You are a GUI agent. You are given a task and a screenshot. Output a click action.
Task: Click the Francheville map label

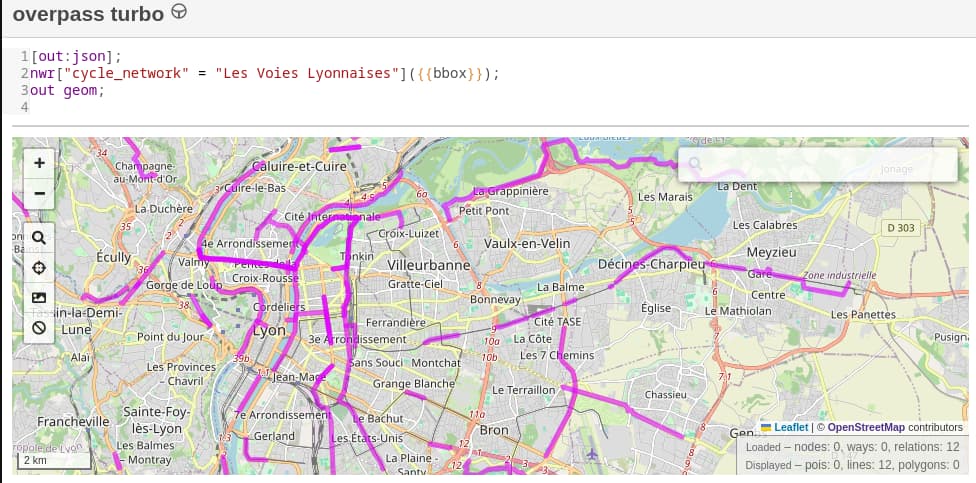pyautogui.click(x=73, y=421)
